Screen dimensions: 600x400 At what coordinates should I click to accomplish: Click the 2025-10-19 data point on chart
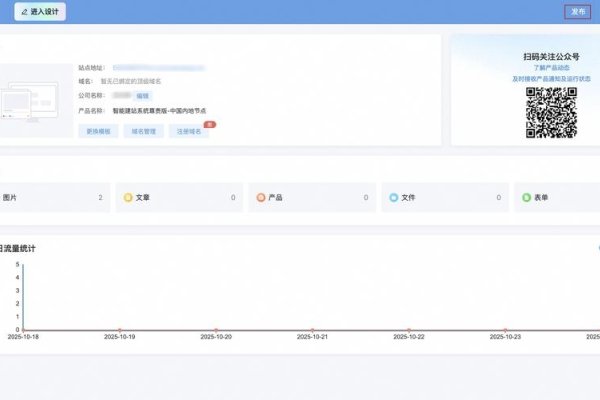coord(120,330)
